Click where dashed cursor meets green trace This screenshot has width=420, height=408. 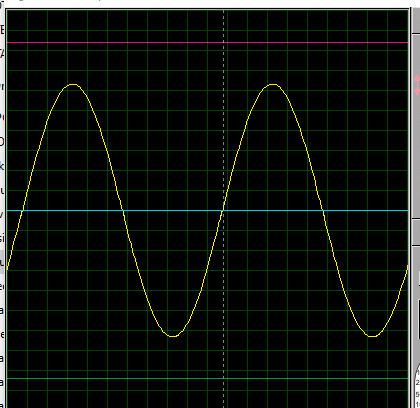223,379
